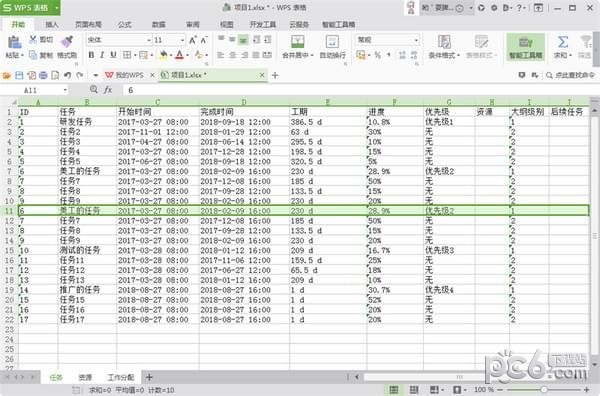Increase font size with the larger A
600x396 pixels.
pyautogui.click(x=193, y=40)
